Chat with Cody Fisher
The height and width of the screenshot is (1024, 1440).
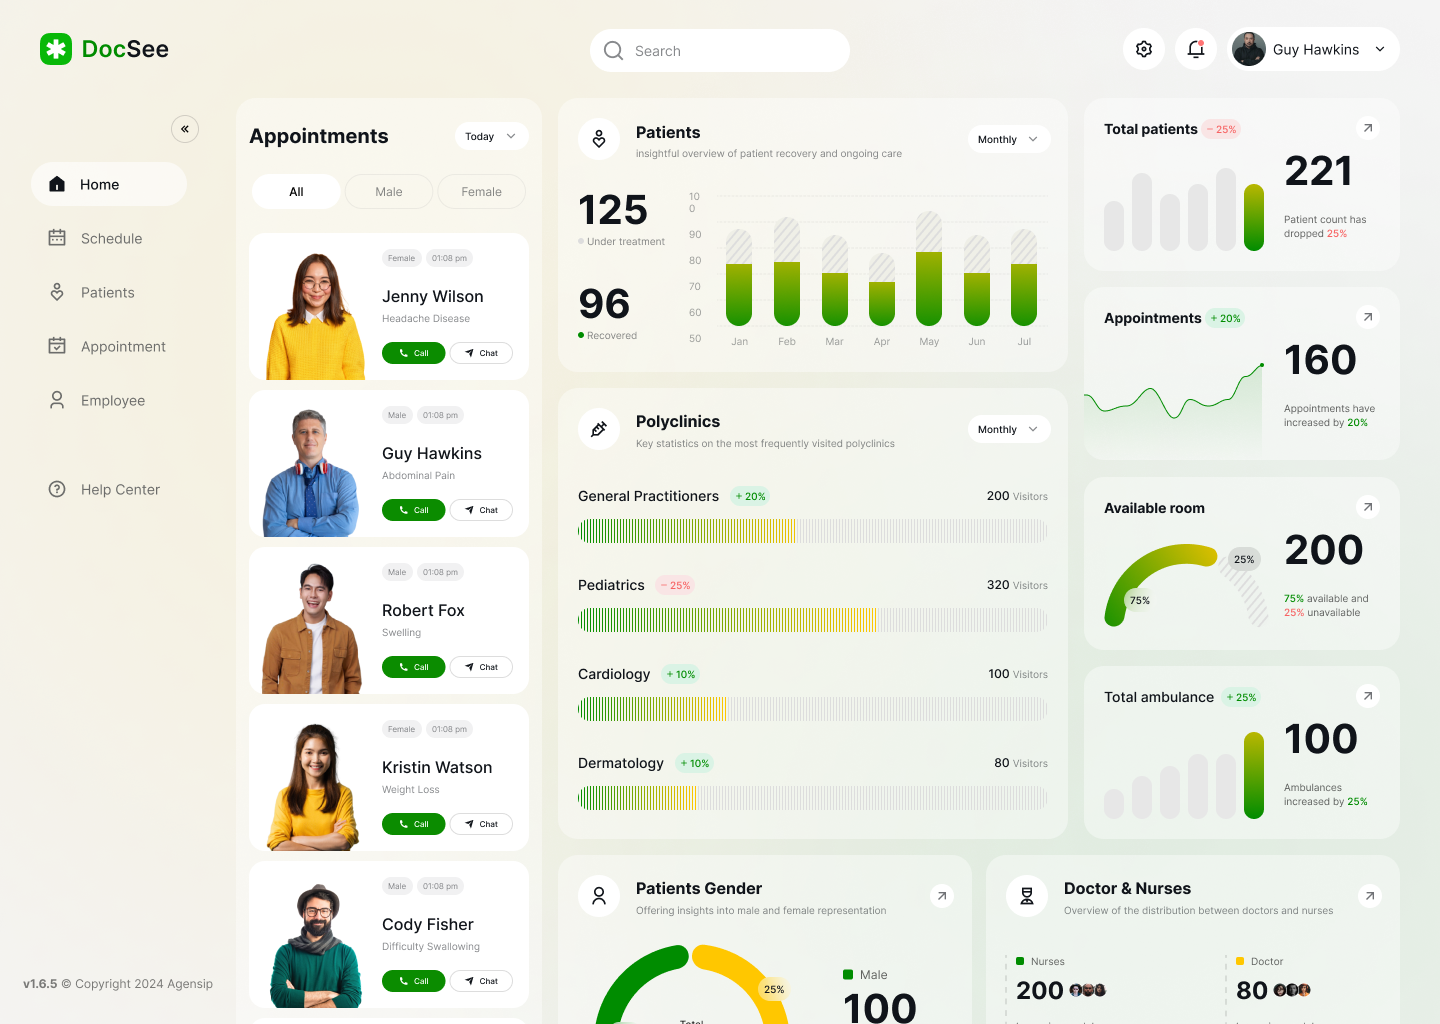coord(481,981)
